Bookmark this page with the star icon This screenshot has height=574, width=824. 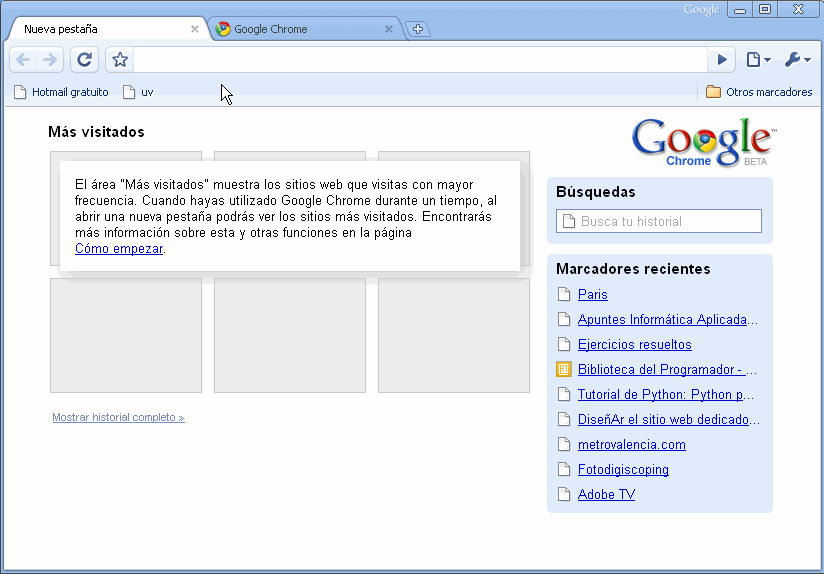coord(120,59)
